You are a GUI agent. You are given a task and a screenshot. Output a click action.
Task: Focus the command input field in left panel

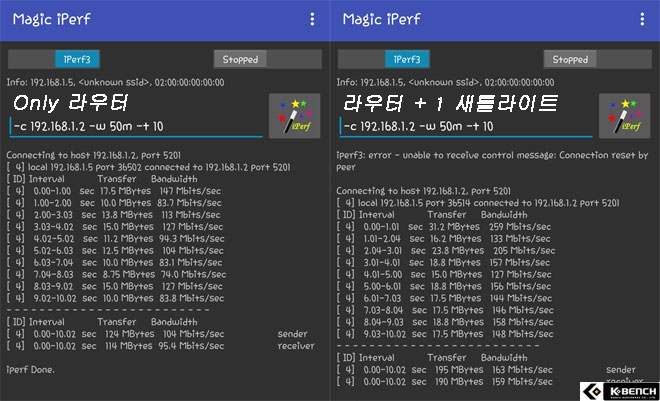(x=136, y=127)
